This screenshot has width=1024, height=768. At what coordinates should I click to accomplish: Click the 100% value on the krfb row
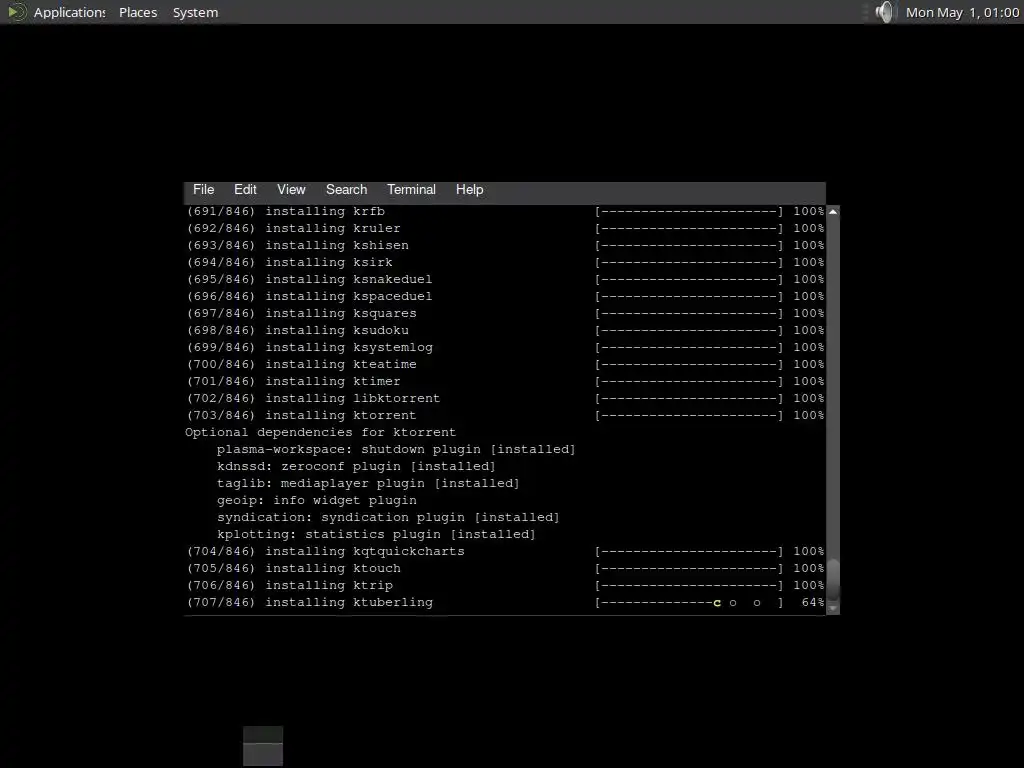point(808,211)
